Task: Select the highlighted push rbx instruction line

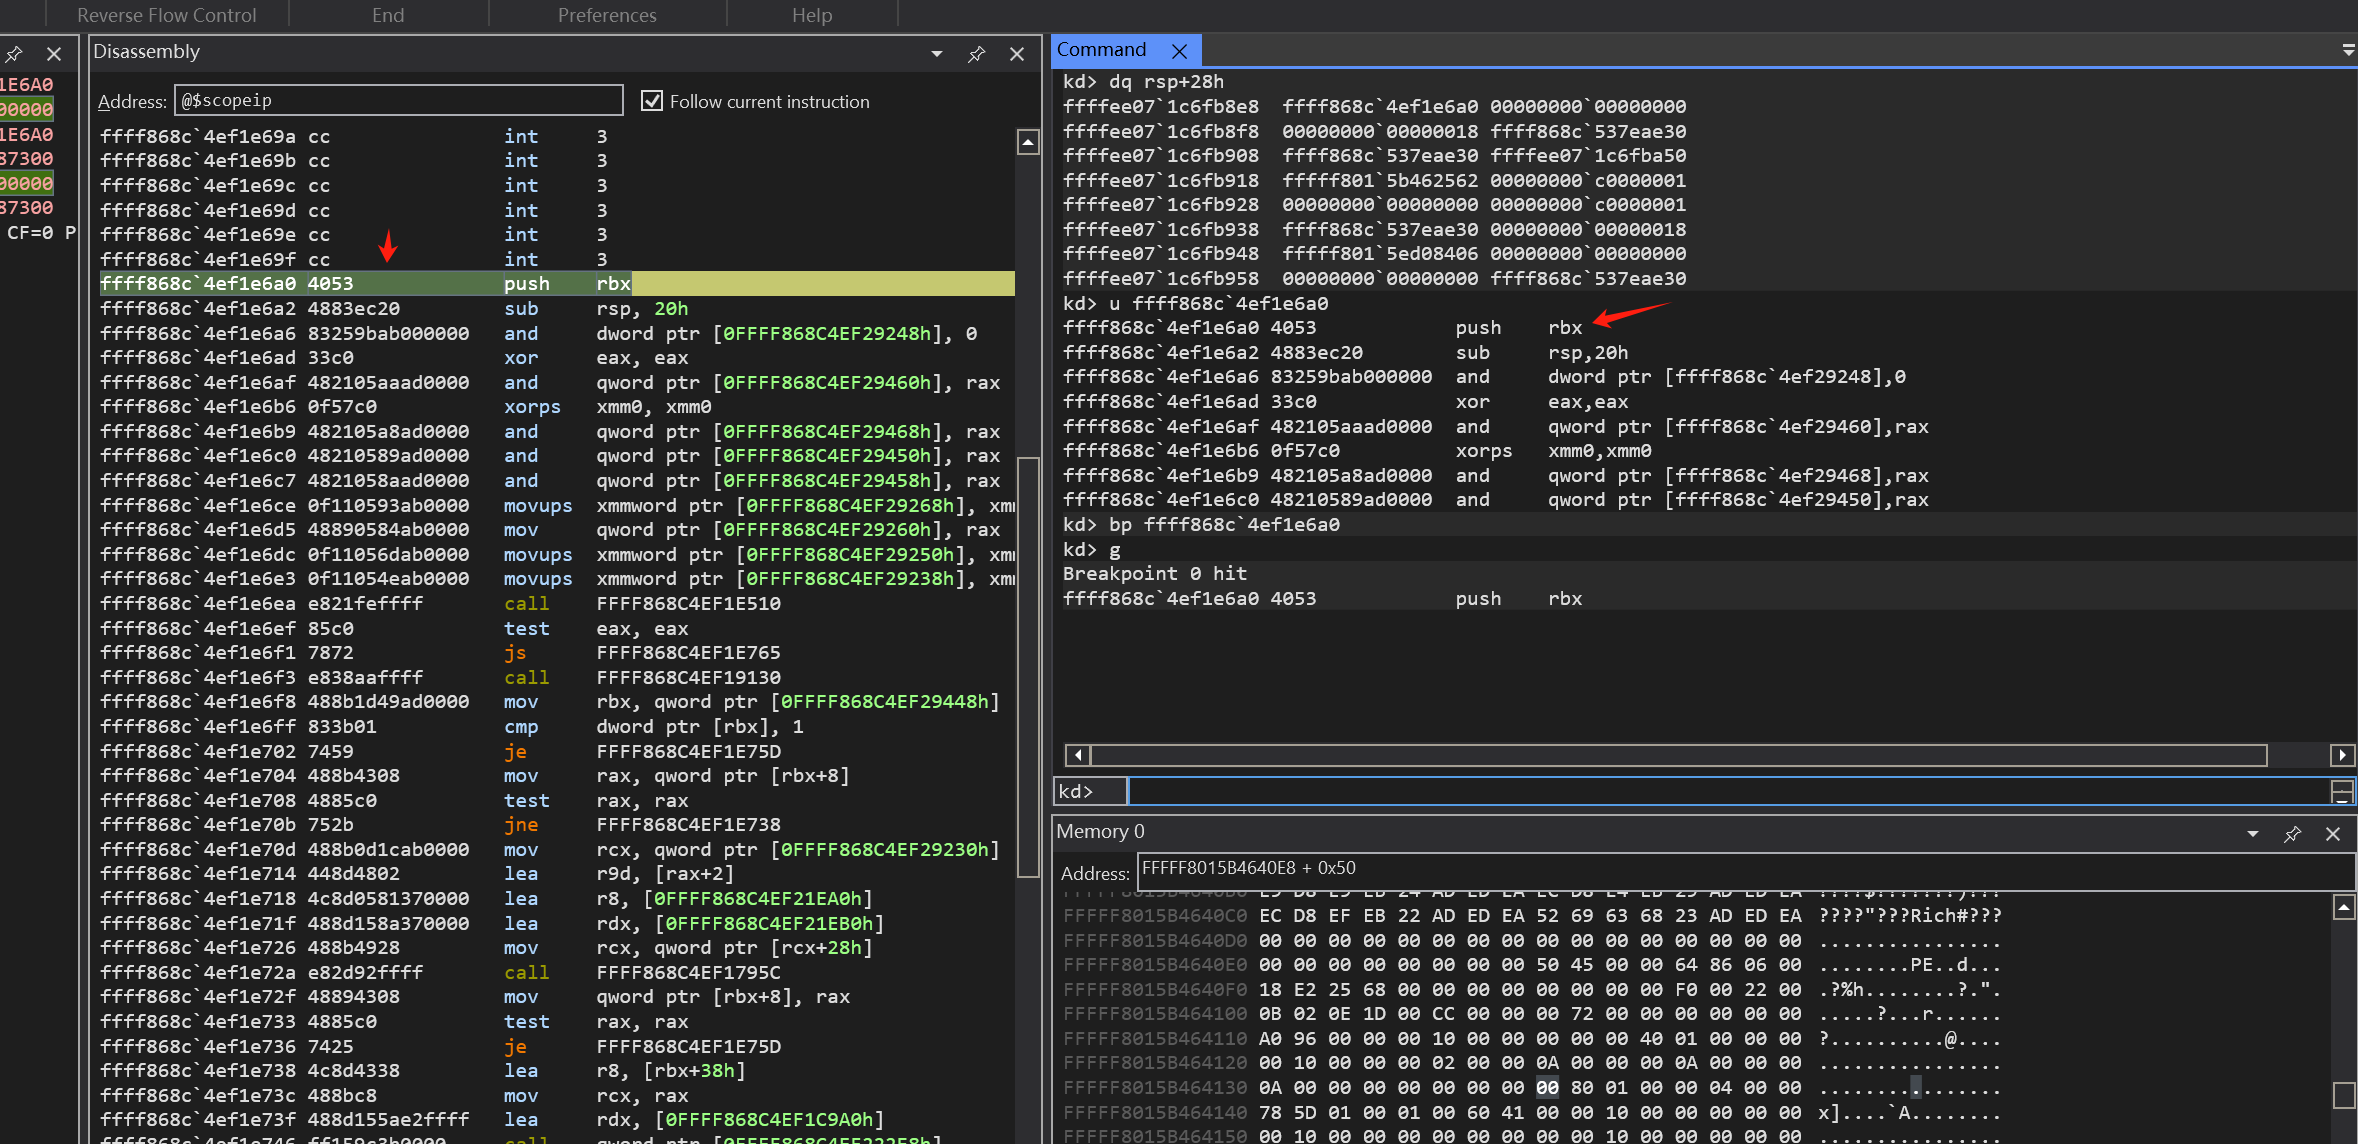Action: 556,284
